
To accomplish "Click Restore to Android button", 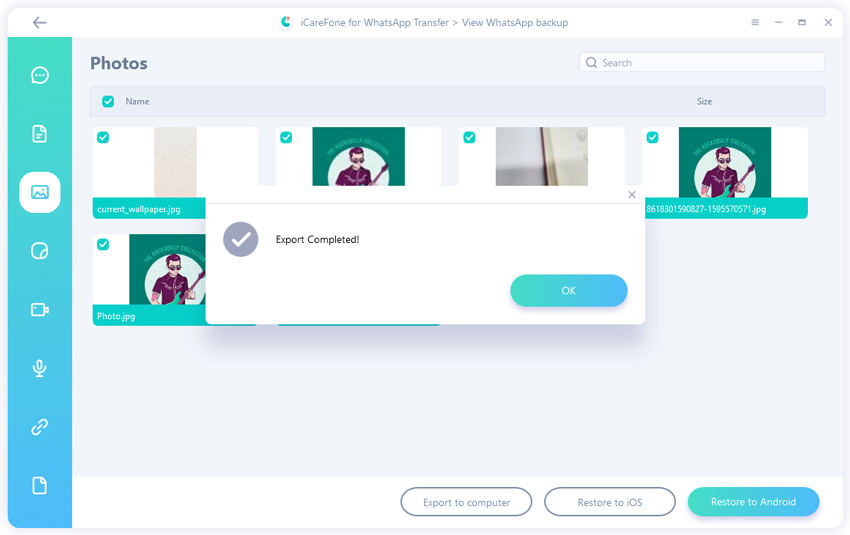I will (753, 502).
